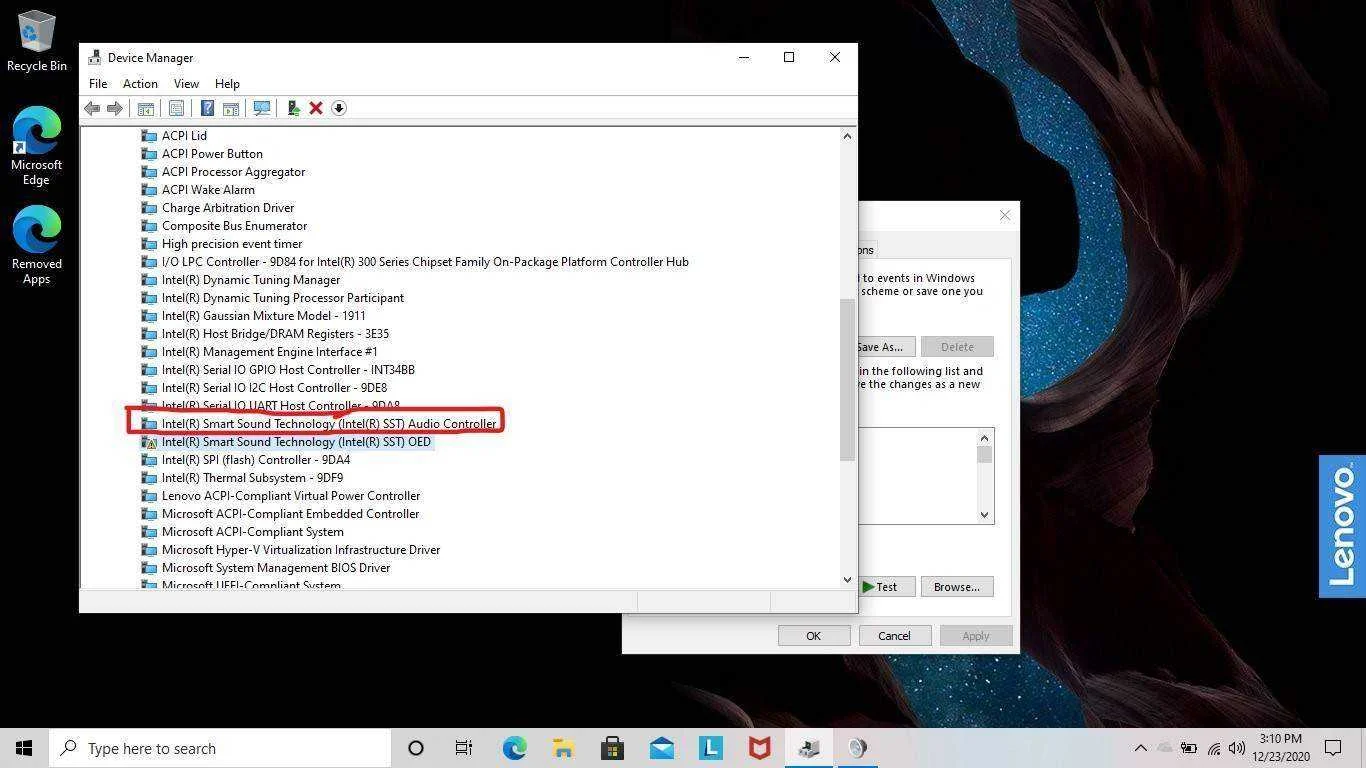Open the View menu
Screen dimensions: 1366x768
tap(186, 84)
